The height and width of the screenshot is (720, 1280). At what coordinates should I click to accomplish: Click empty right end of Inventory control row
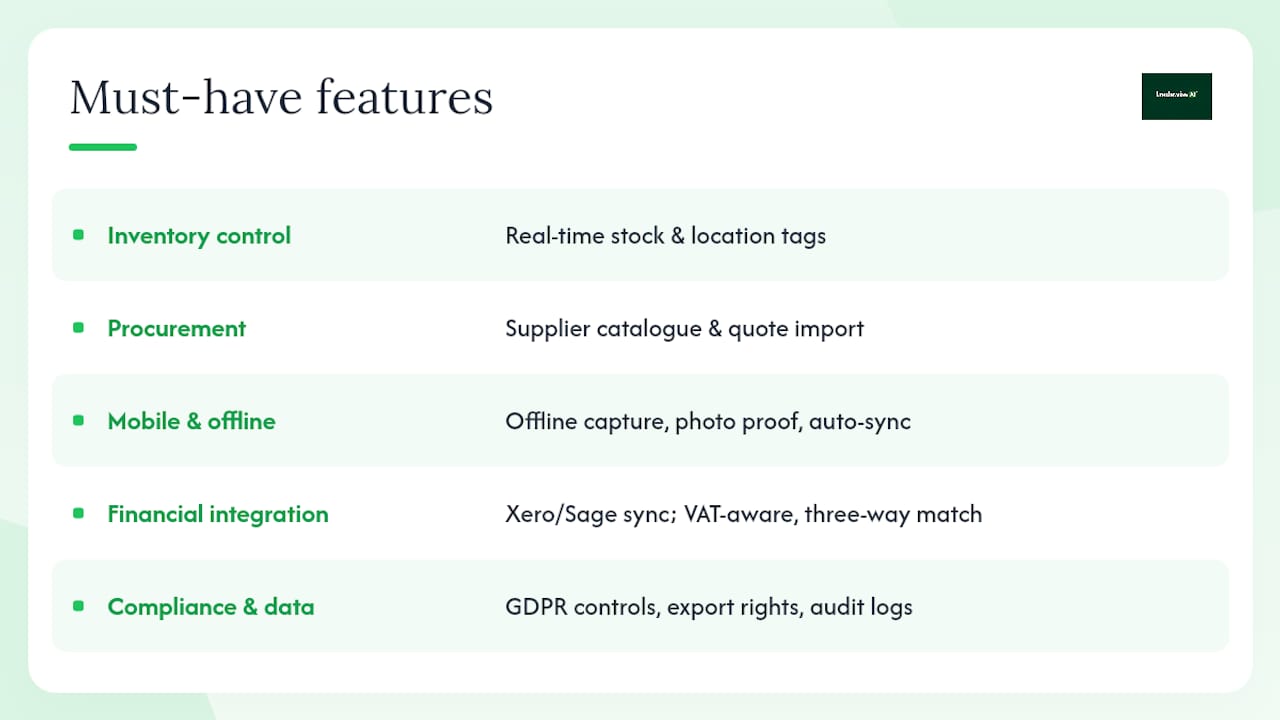coord(1100,235)
